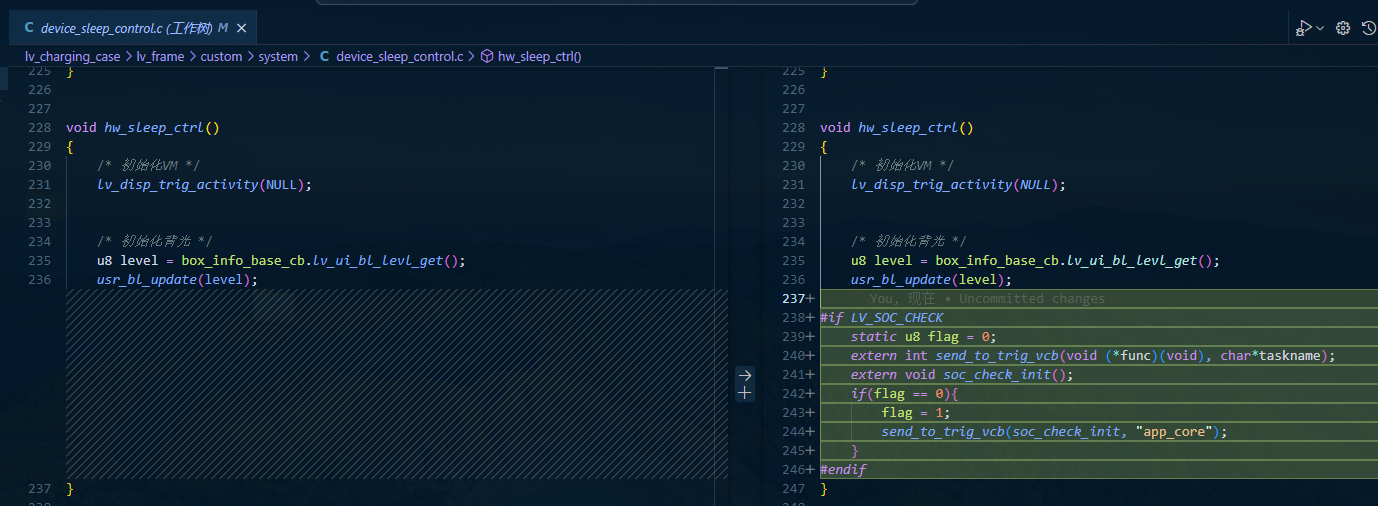The image size is (1378, 506).
Task: Click line number 239 in the gutter
Action: (x=792, y=337)
